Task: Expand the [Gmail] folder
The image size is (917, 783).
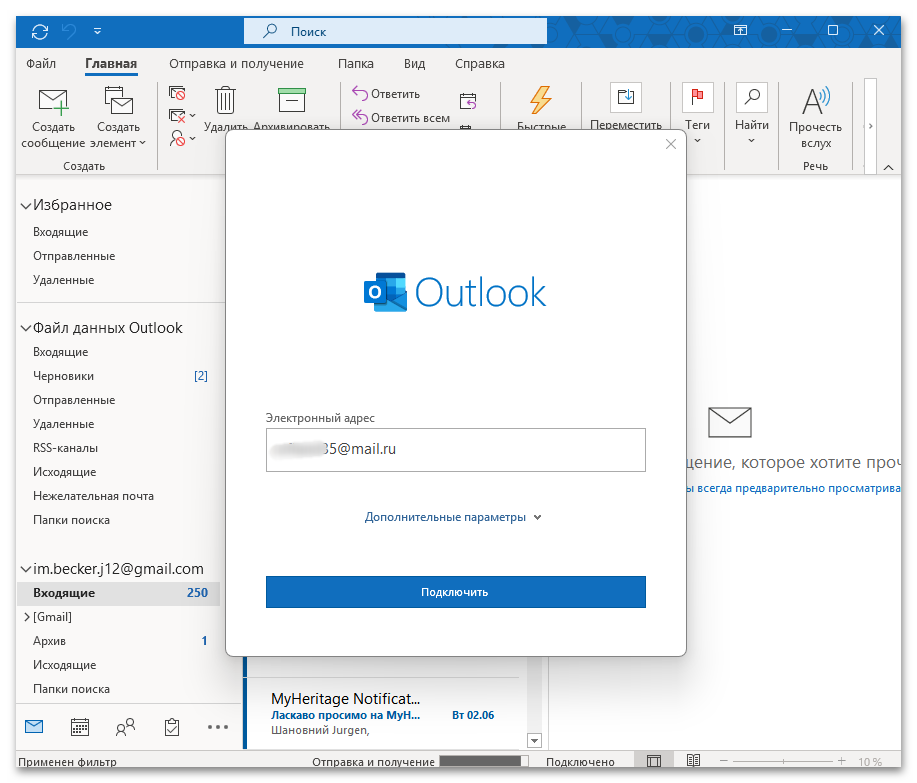Action: [26, 617]
